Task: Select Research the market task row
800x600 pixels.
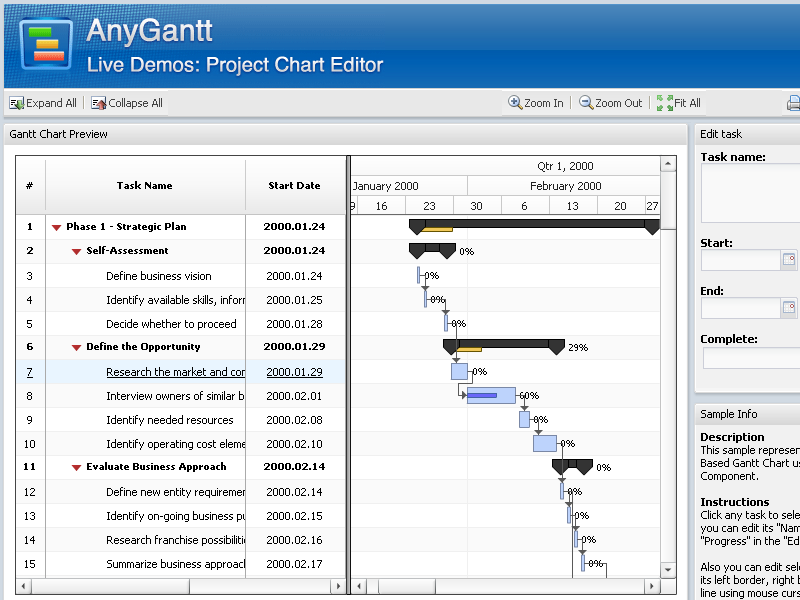Action: (181, 372)
